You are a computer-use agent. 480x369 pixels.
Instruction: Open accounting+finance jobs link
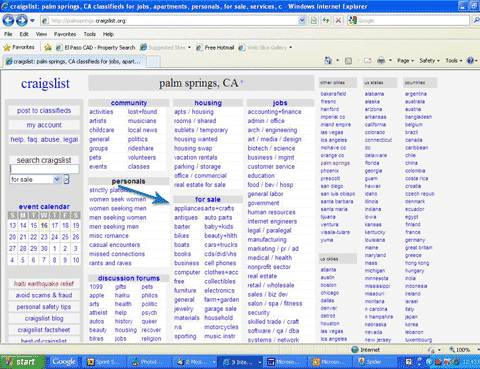(274, 112)
